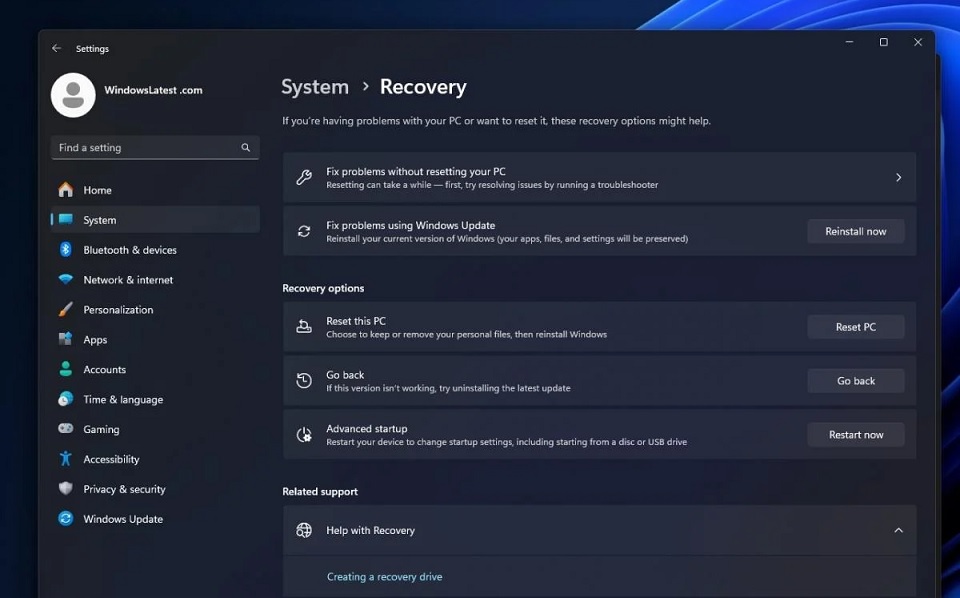Click the Find a setting search box
The image size is (960, 598).
pos(155,148)
